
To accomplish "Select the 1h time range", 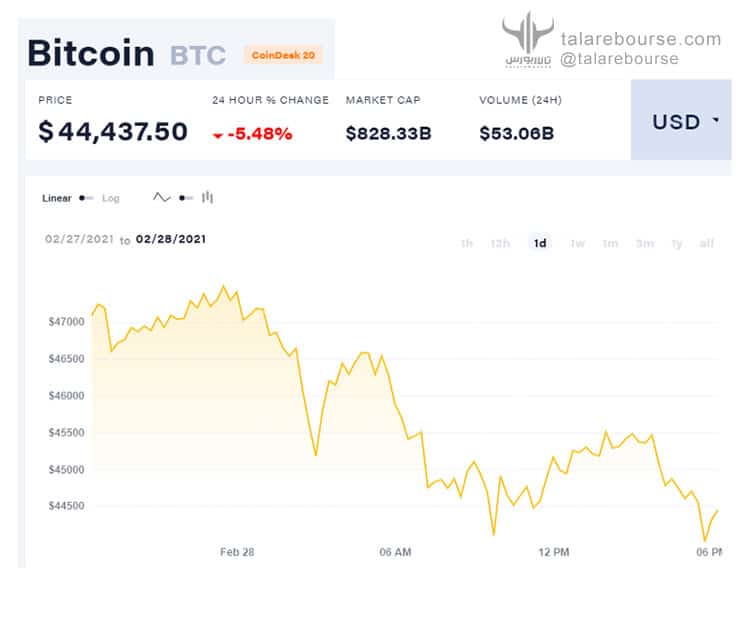I will tap(466, 244).
